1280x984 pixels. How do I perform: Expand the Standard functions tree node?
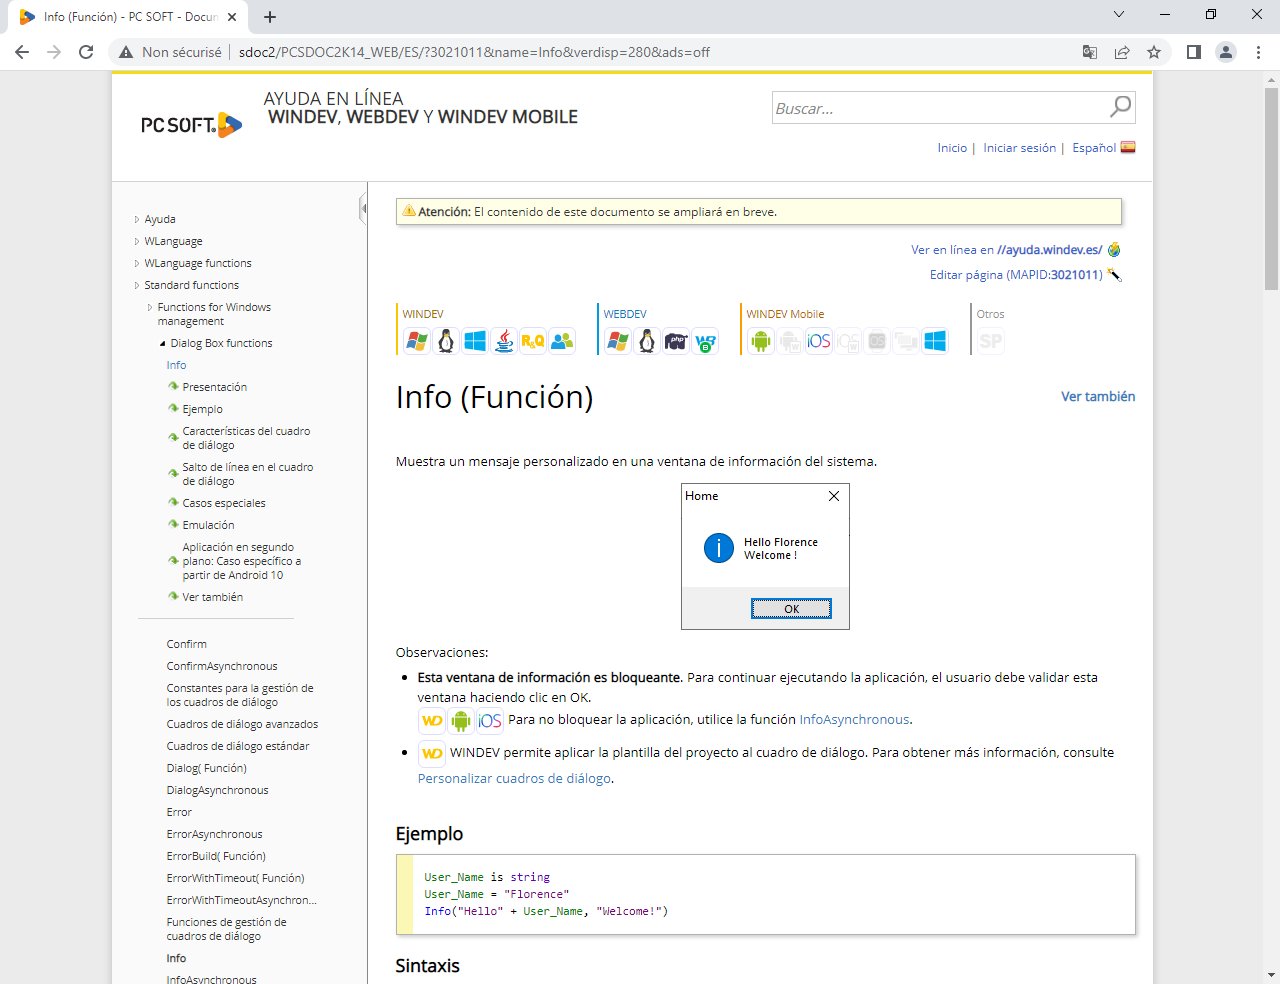click(137, 285)
